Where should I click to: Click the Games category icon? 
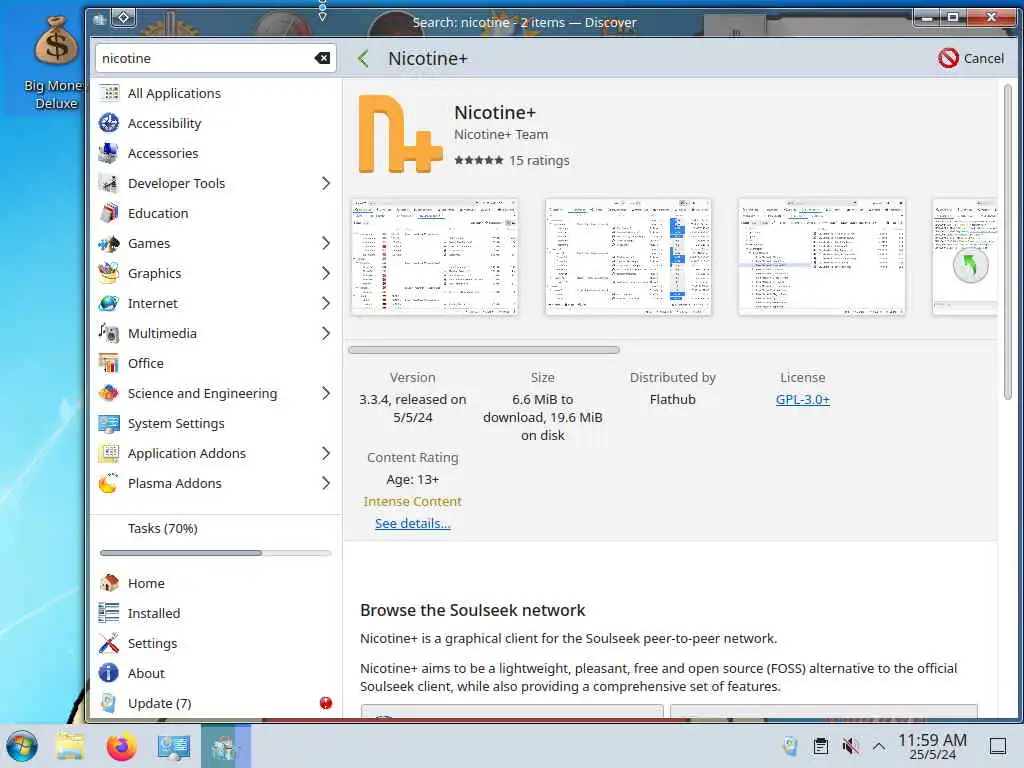(109, 244)
